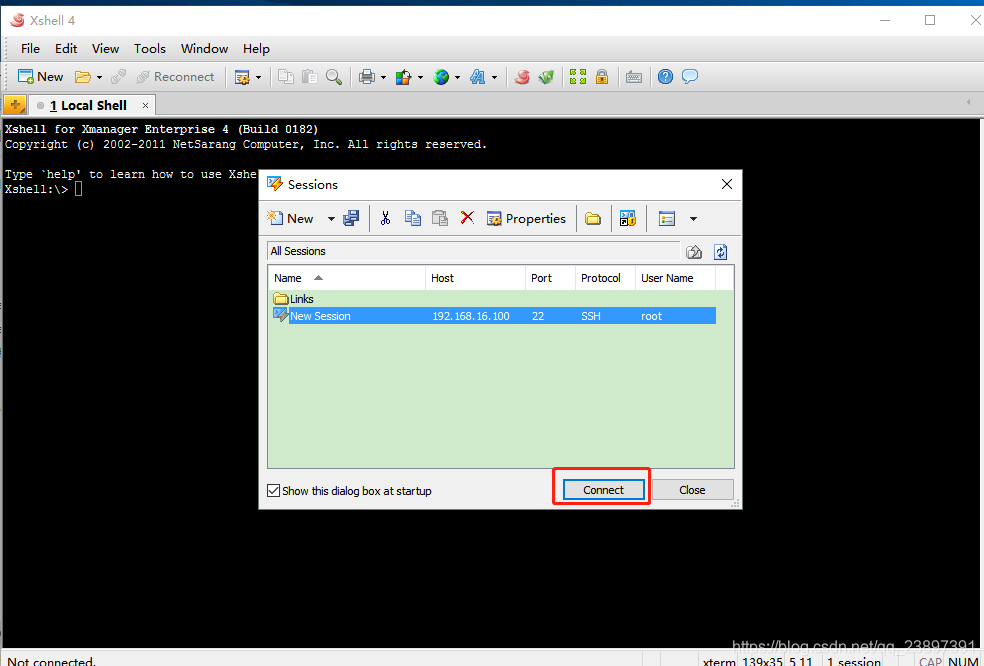Click the Create shortcut icon in Sessions dialog

pyautogui.click(x=628, y=218)
